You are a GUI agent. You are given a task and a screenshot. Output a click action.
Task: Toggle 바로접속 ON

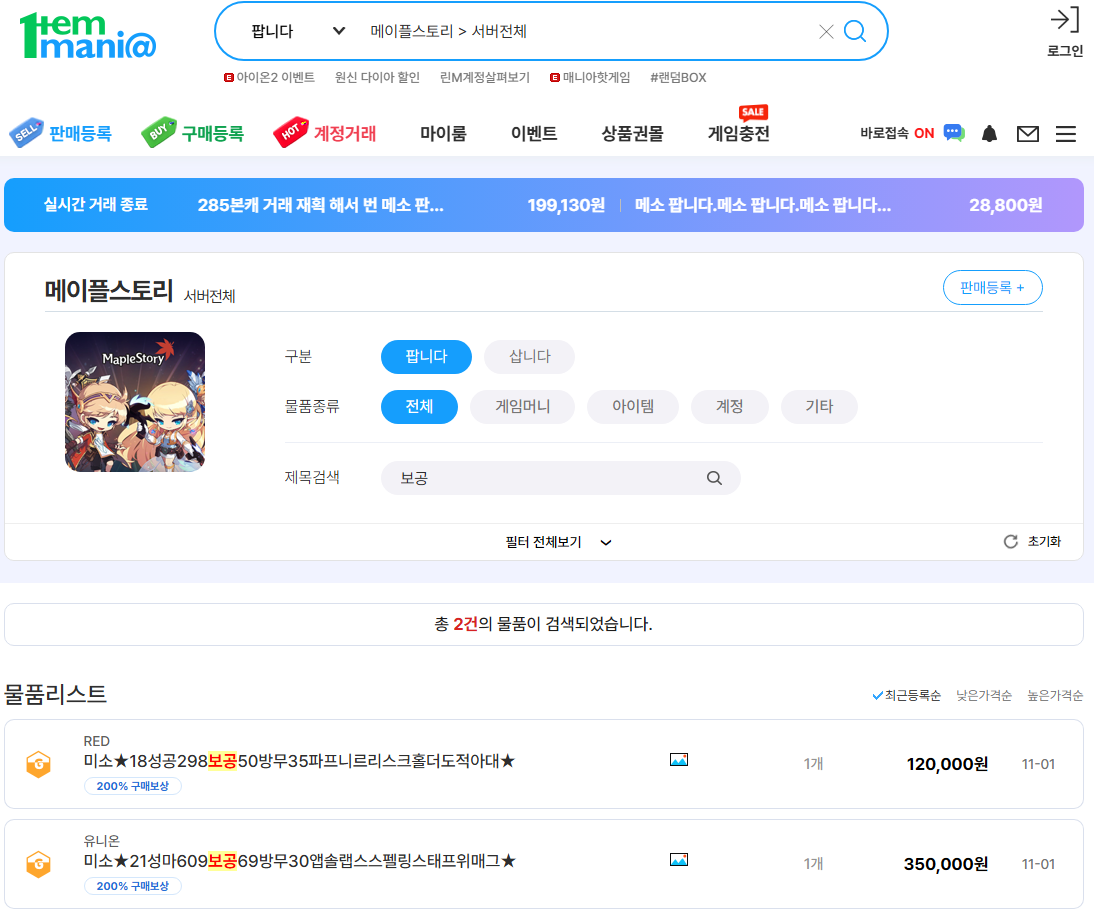coord(897,133)
